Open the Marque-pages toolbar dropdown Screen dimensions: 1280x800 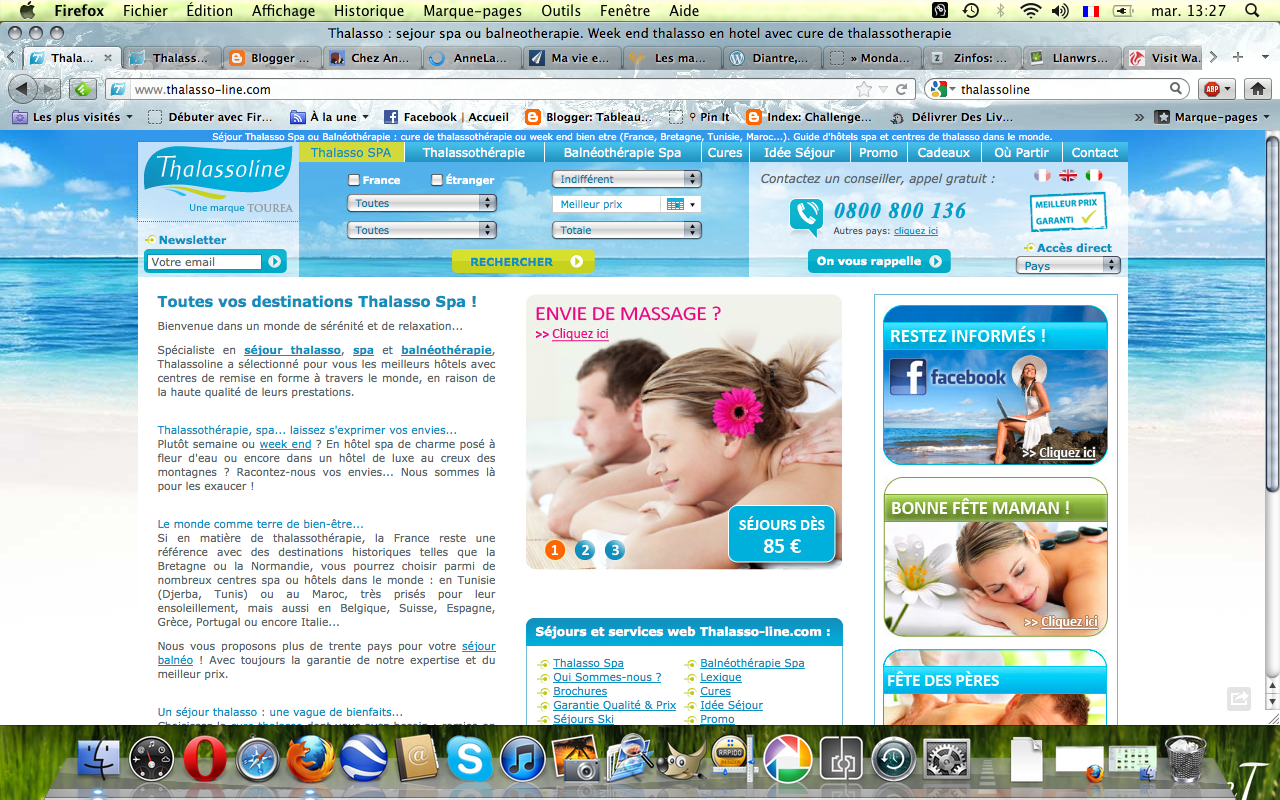[x=1213, y=117]
